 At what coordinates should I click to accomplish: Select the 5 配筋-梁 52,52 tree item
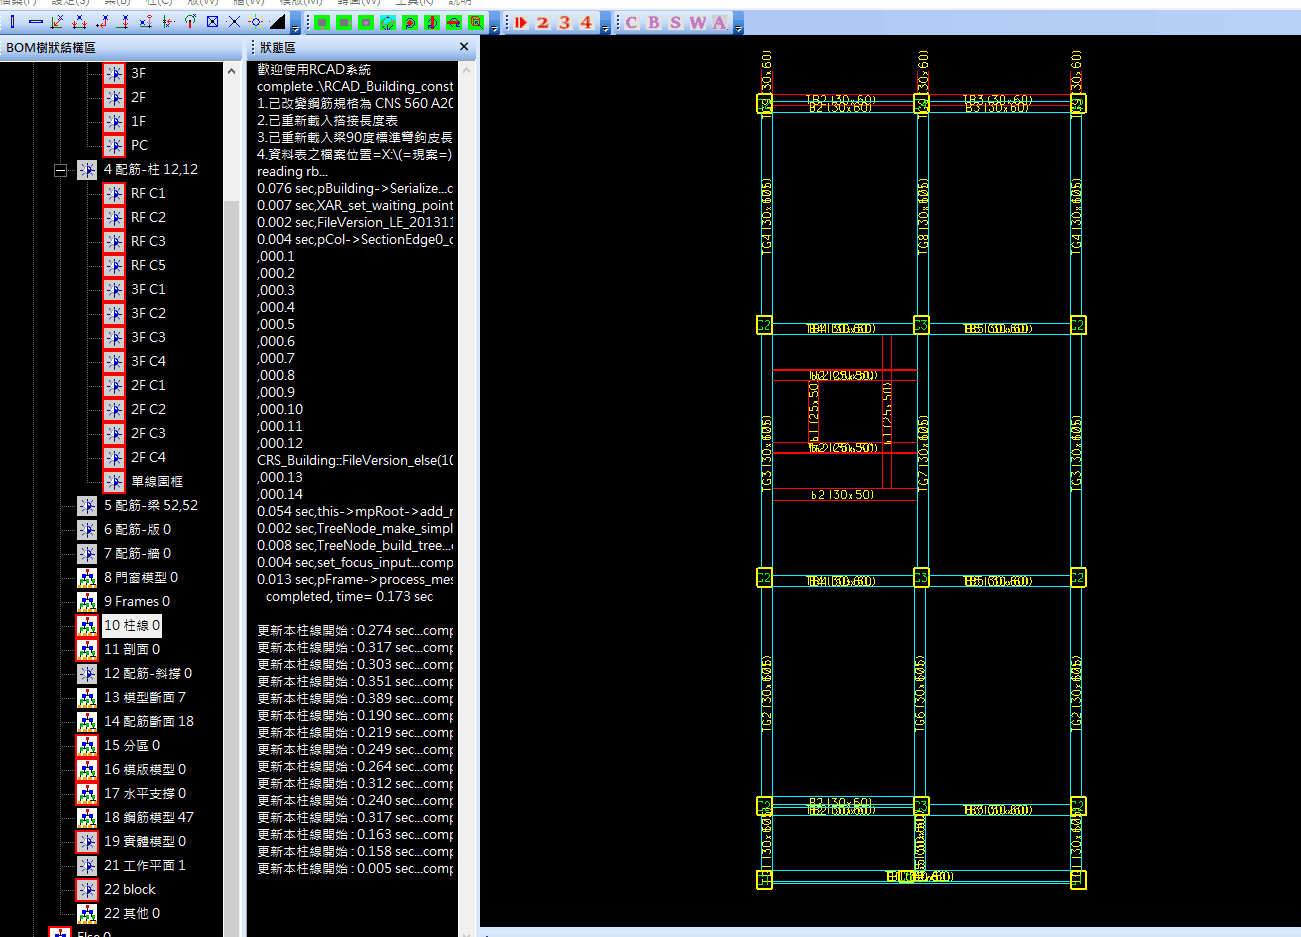point(150,505)
